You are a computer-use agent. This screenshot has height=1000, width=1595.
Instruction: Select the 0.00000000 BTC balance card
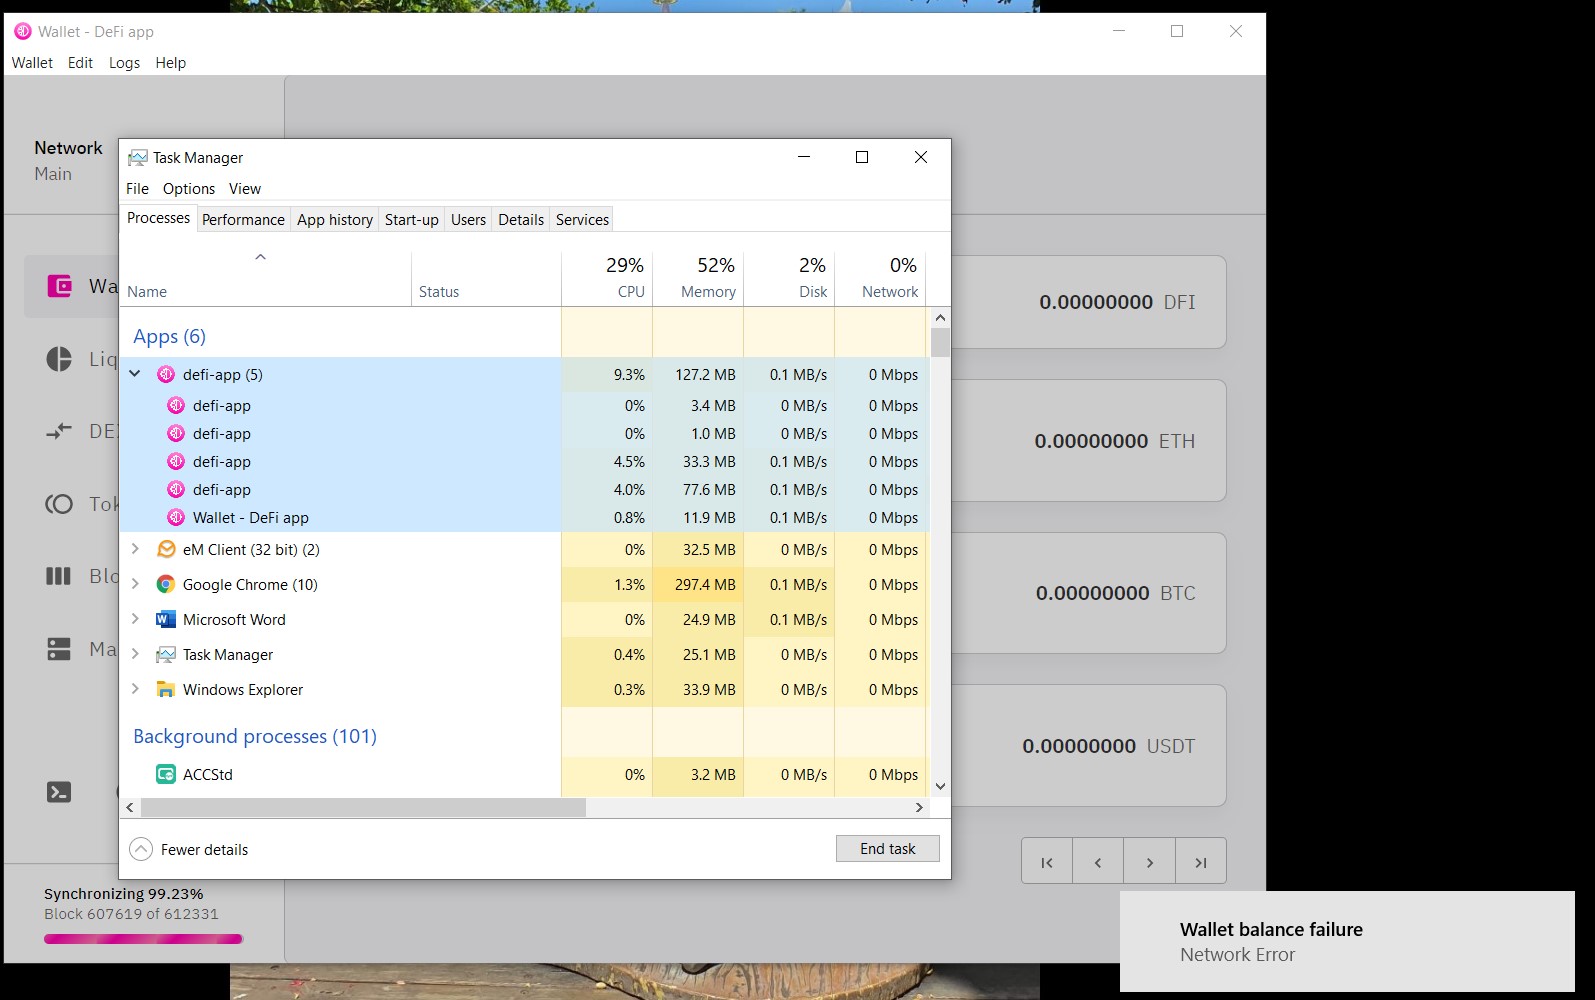(1089, 593)
